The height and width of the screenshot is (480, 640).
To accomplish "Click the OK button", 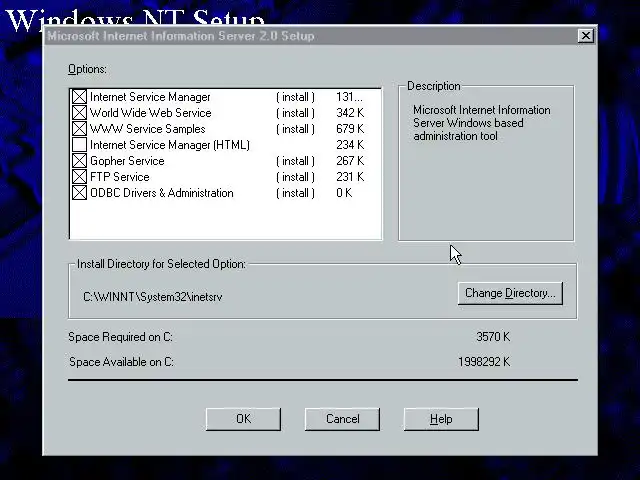I will click(x=243, y=419).
